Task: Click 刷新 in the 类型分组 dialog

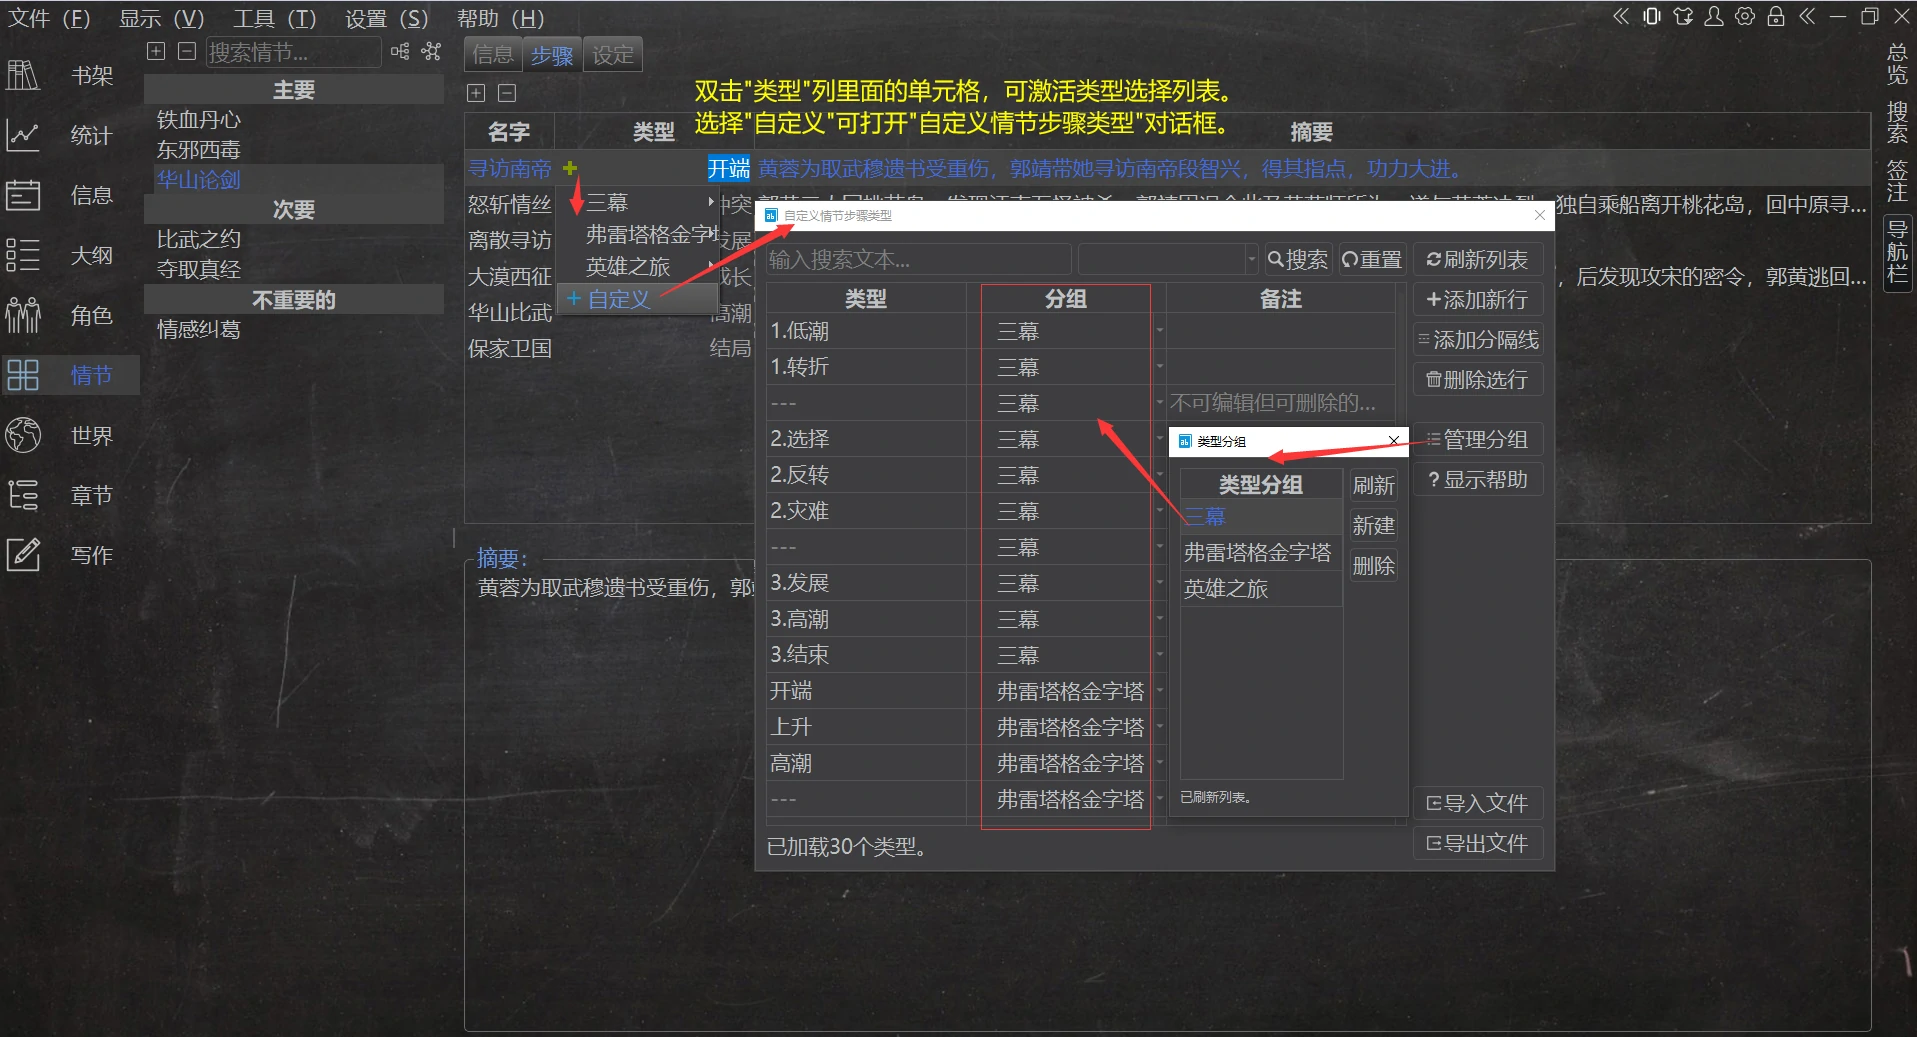Action: [1374, 486]
